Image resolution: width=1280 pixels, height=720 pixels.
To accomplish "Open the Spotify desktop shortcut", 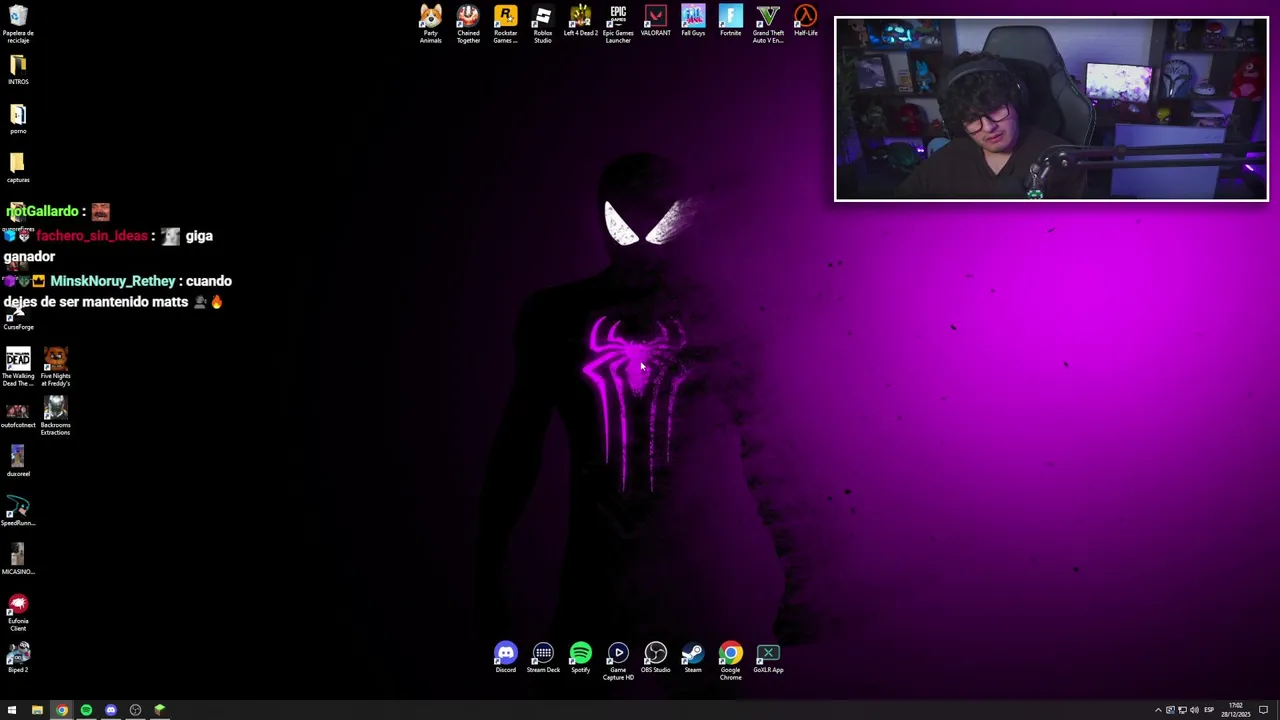I will (x=580, y=658).
